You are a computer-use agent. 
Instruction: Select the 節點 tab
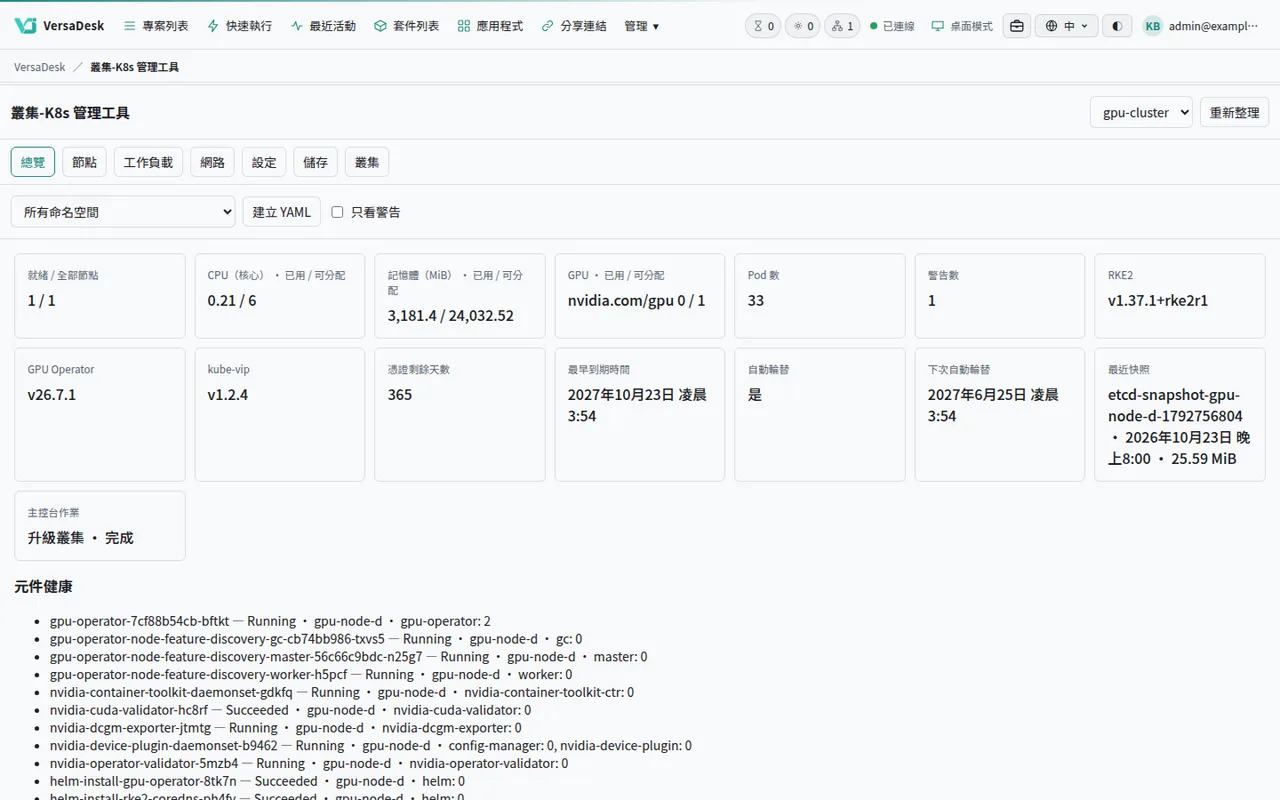84,162
